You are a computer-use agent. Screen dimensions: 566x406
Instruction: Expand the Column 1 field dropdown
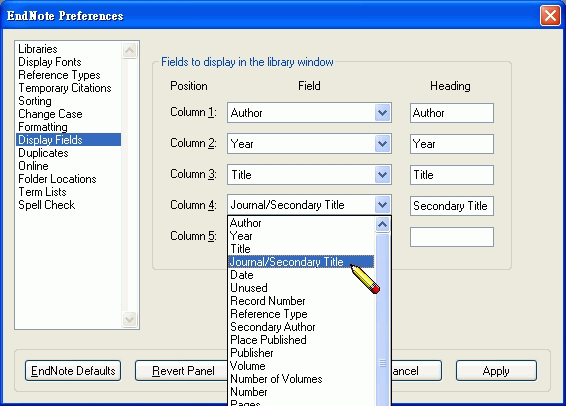tap(382, 113)
